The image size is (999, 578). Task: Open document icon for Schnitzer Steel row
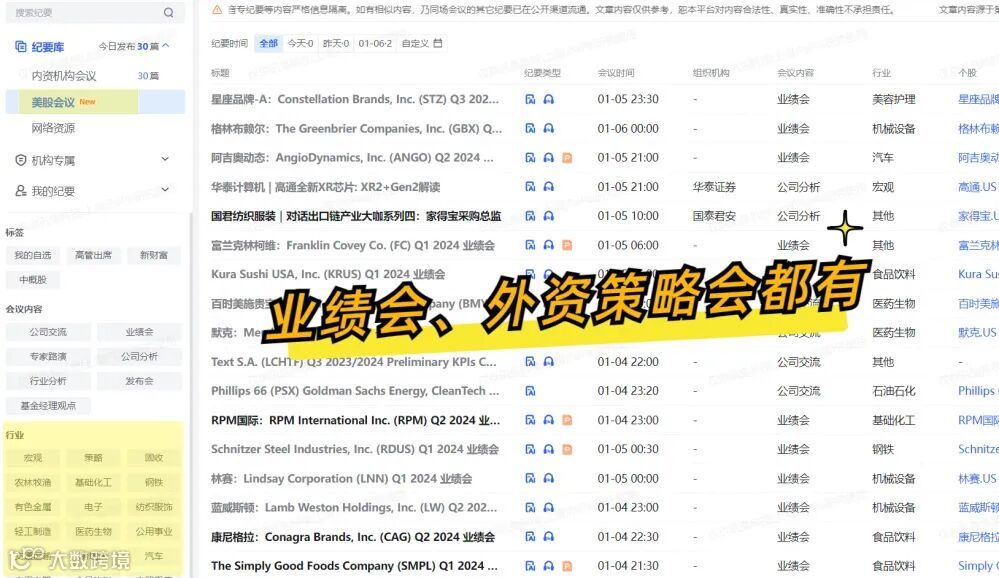click(530, 449)
